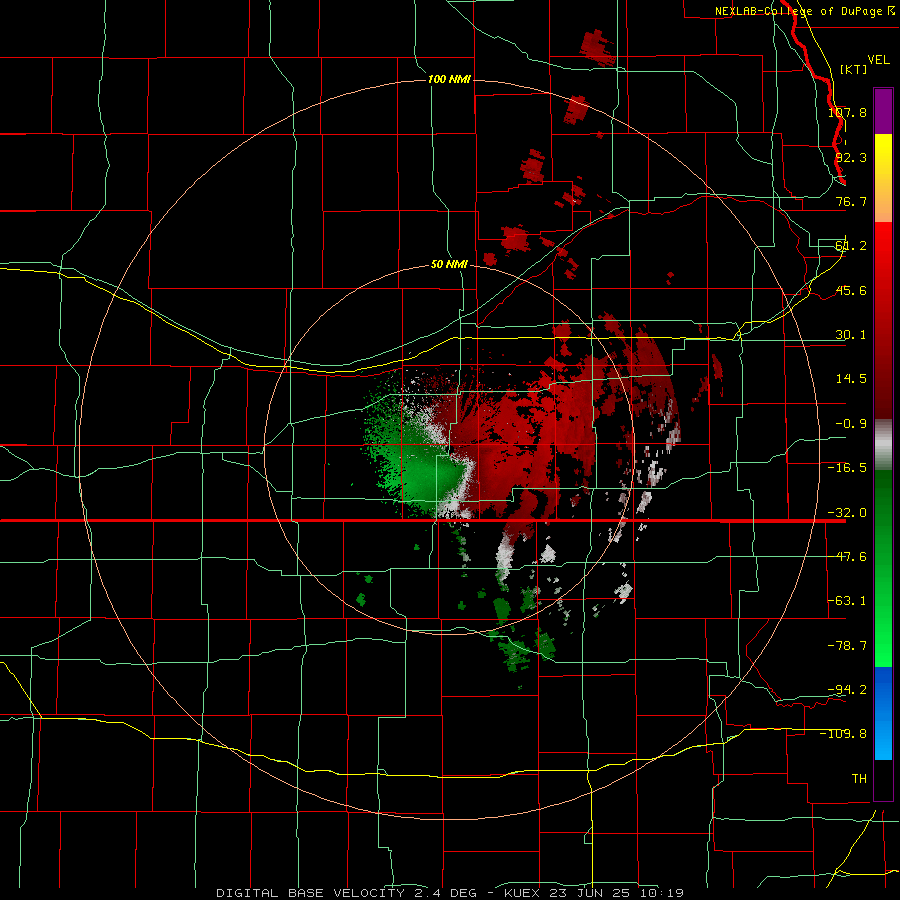Viewport: 900px width, 900px height.
Task: Click the -16.5 velocity scale value
Action: [x=847, y=468]
